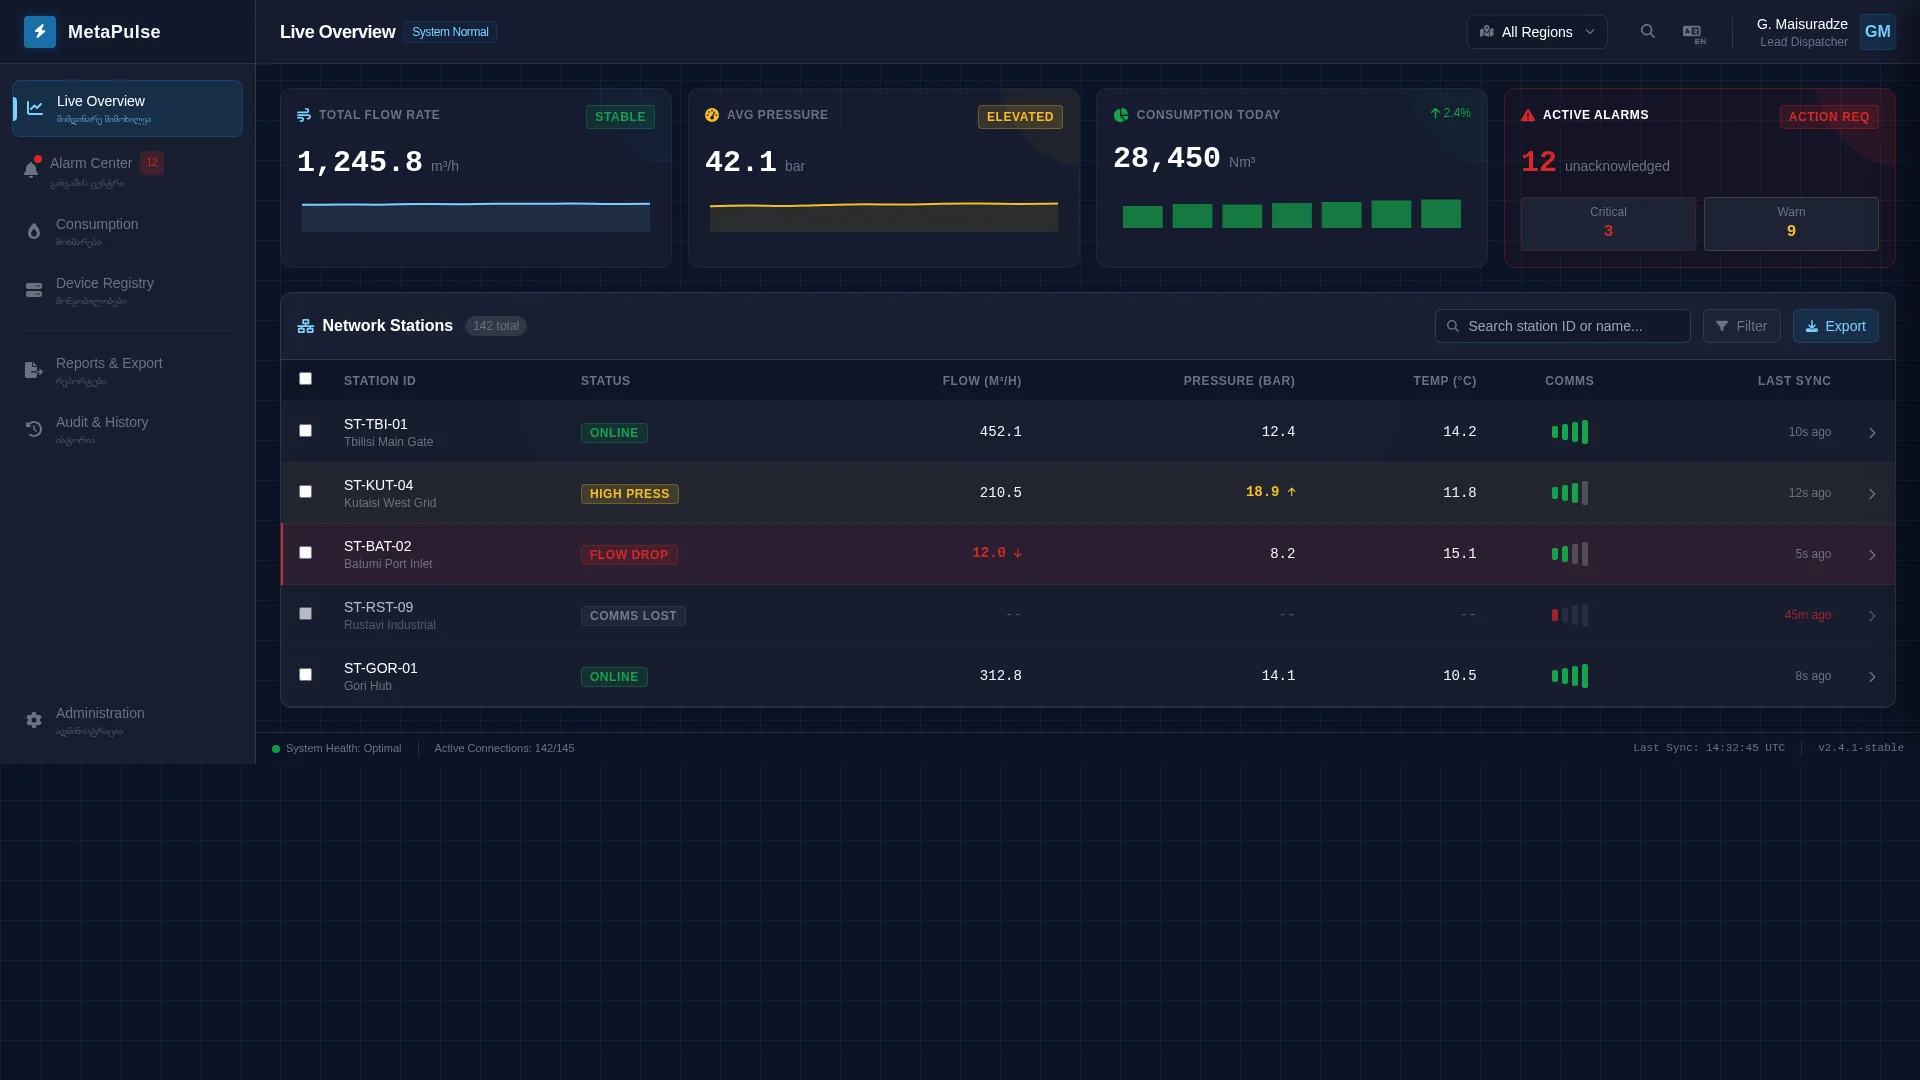Click the language EN switcher icon
The width and height of the screenshot is (1920, 1080).
point(1693,33)
